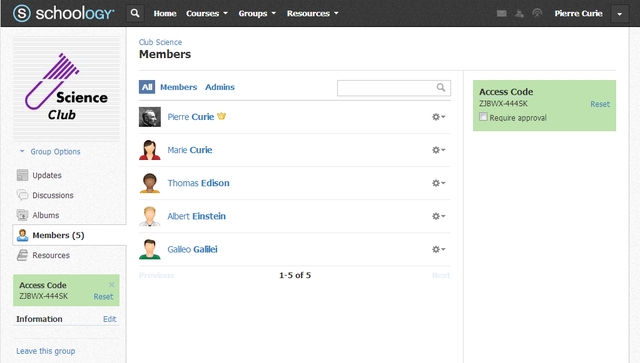
Task: Enable the Require approval checkbox
Action: click(x=483, y=117)
